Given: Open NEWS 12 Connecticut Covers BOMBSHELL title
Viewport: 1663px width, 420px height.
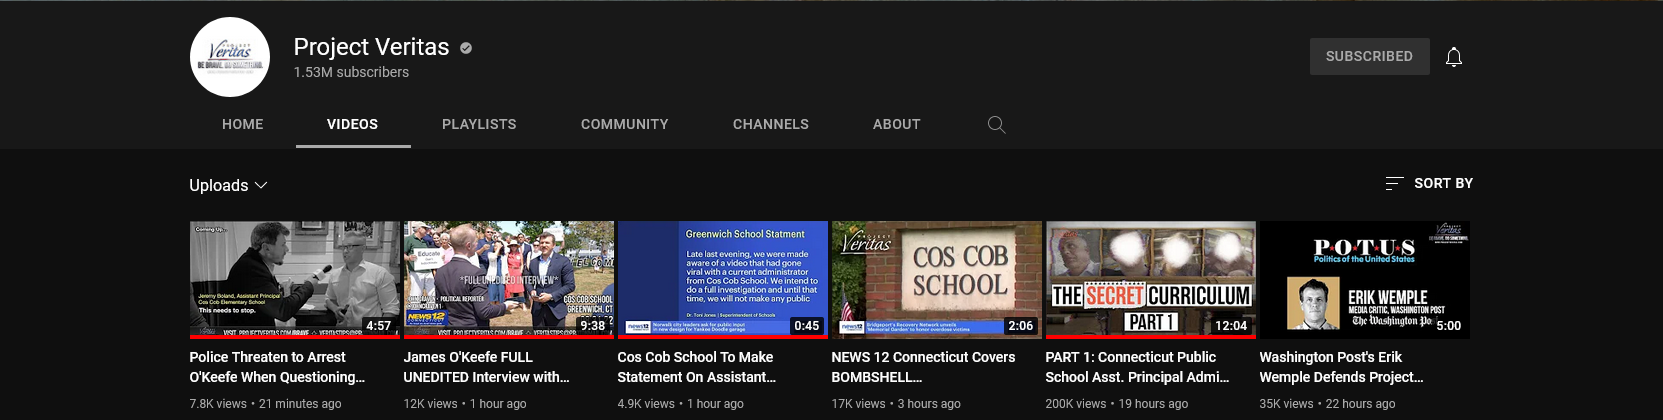Looking at the screenshot, I should [x=922, y=367].
